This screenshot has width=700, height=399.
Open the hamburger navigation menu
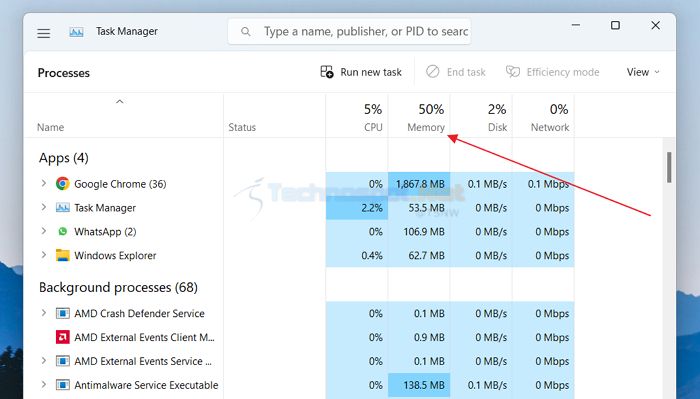click(43, 33)
